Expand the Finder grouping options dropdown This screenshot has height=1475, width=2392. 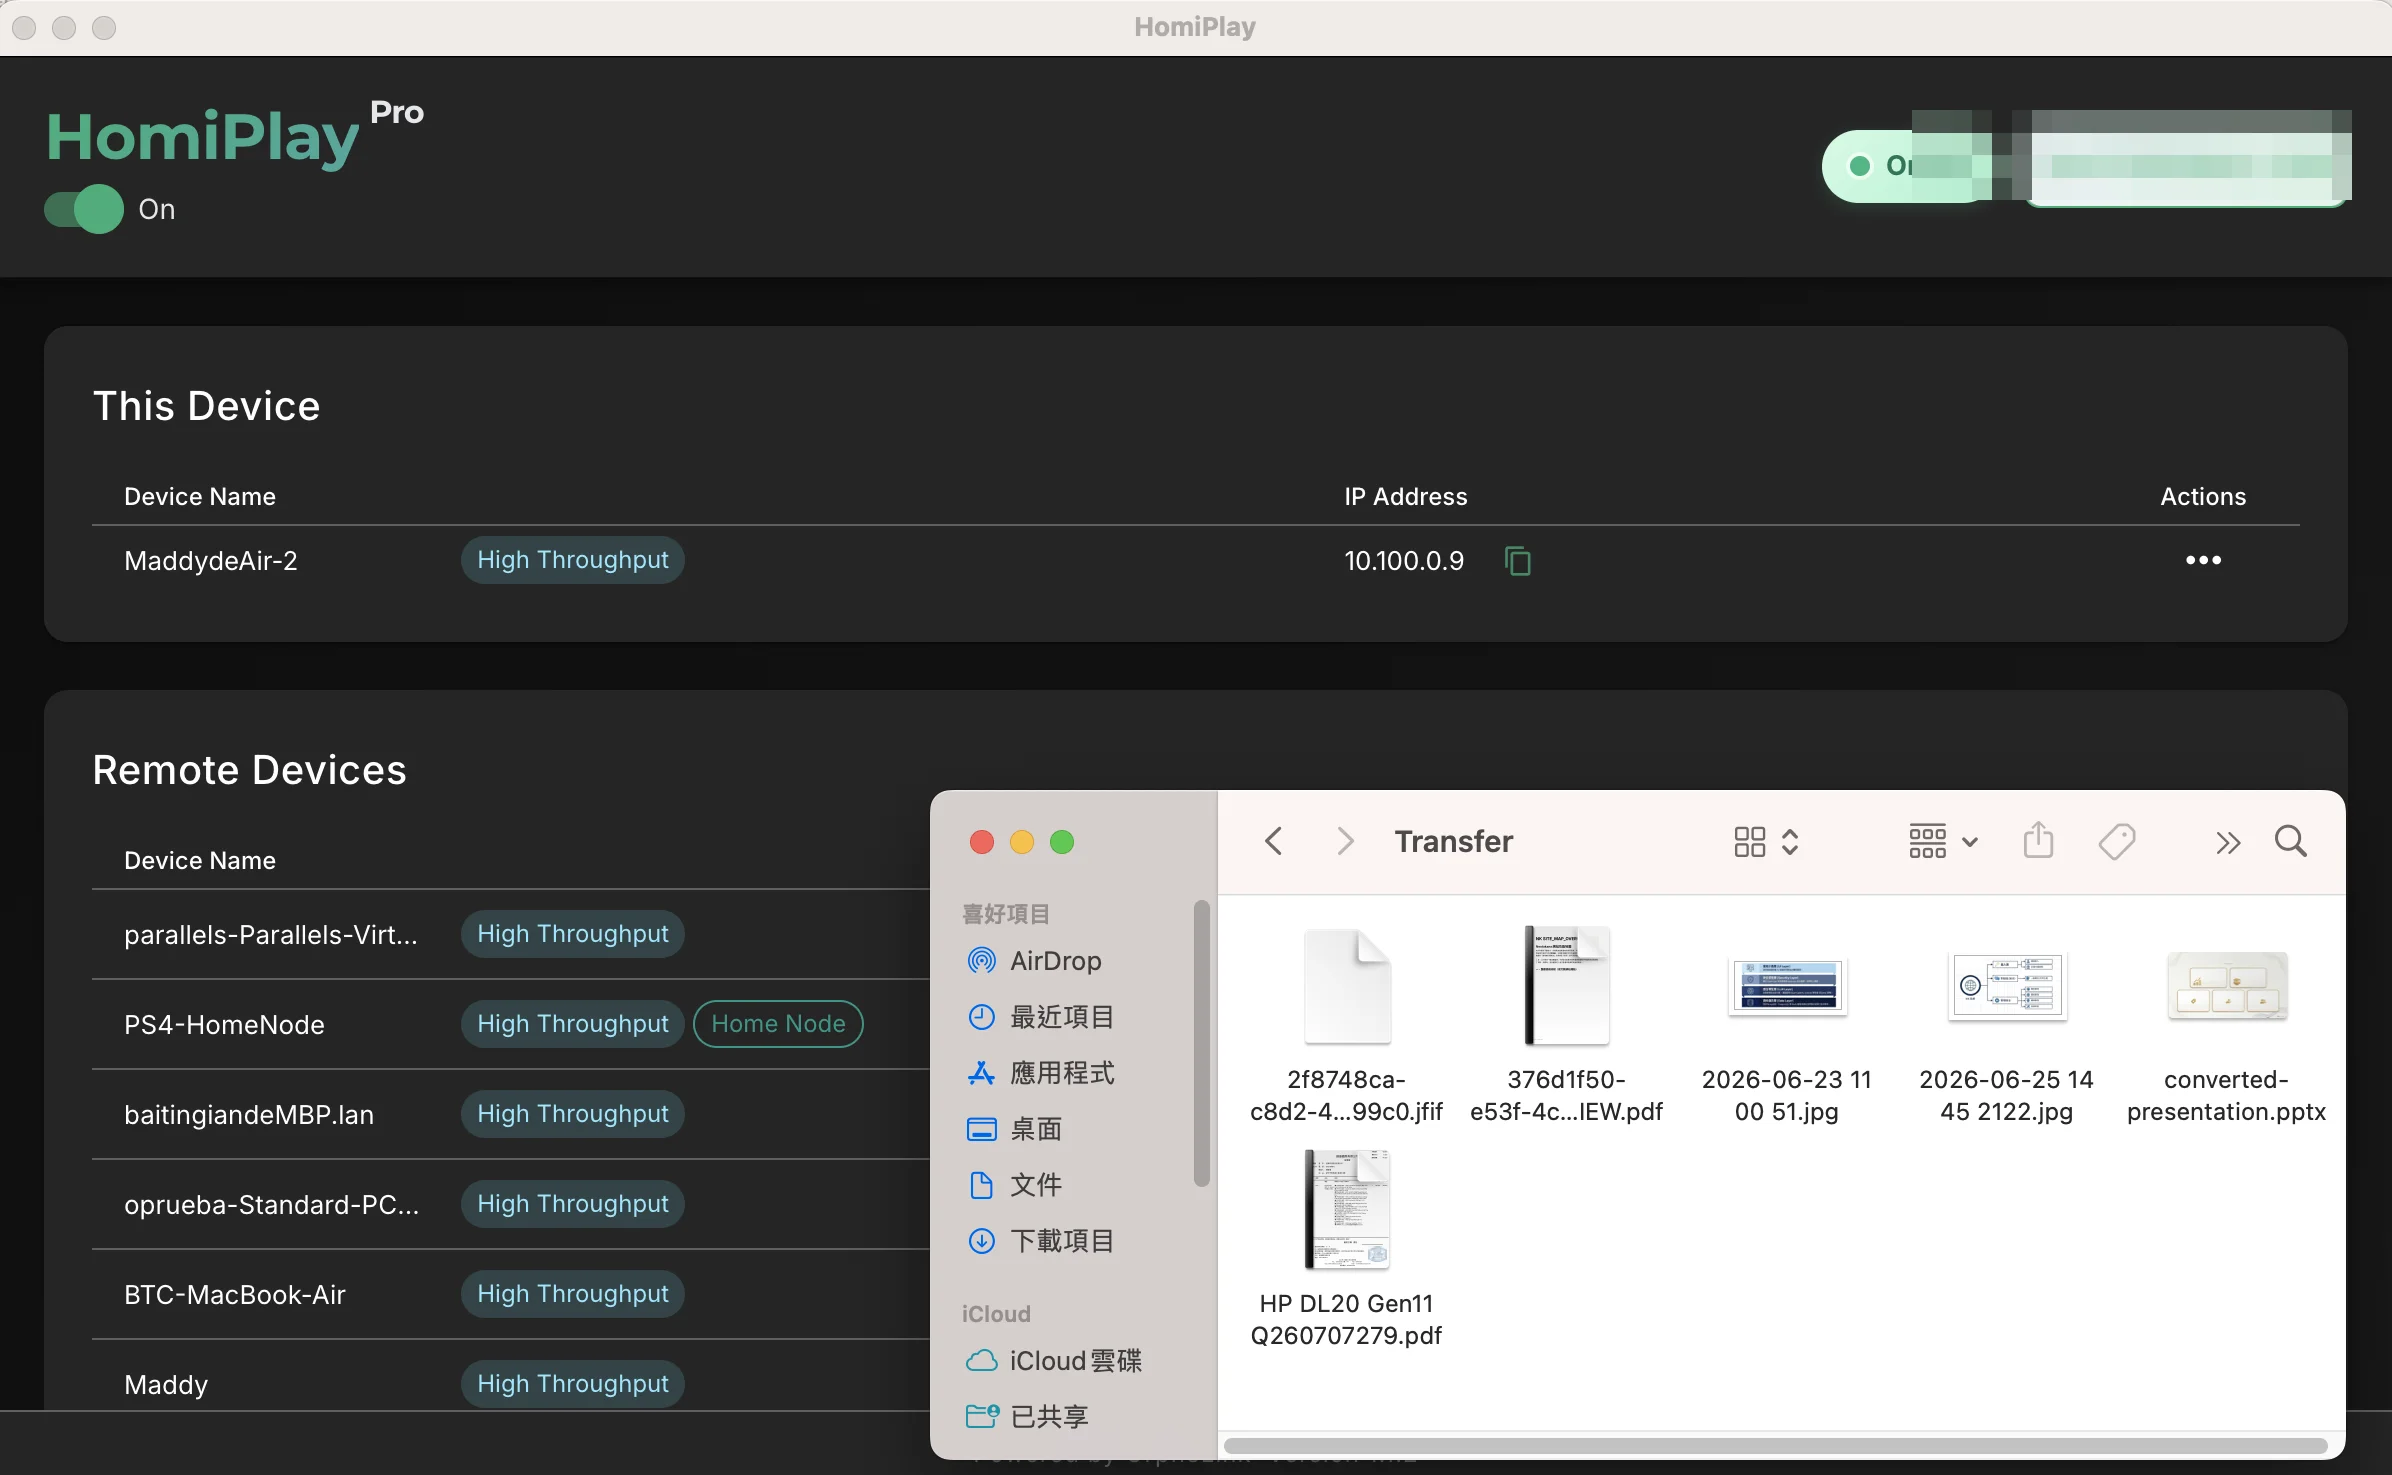tap(1943, 842)
